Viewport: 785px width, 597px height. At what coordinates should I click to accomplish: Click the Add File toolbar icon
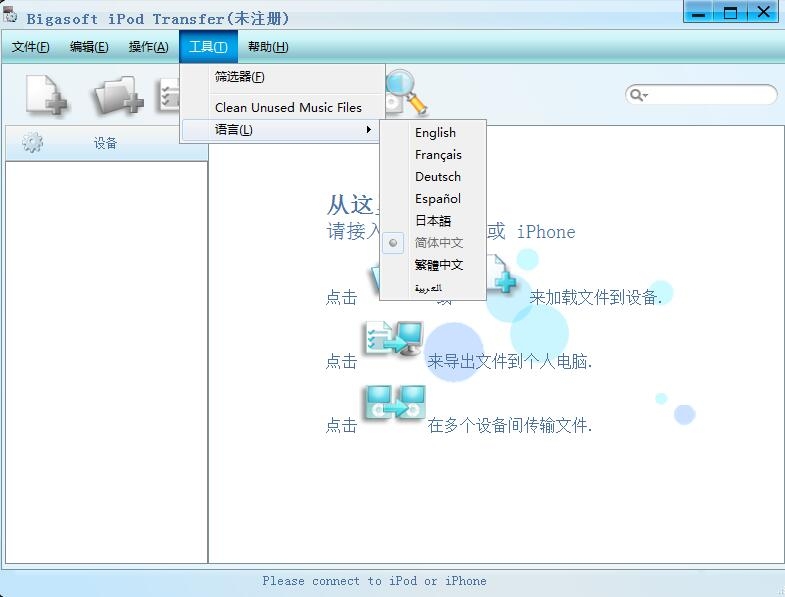[x=46, y=94]
